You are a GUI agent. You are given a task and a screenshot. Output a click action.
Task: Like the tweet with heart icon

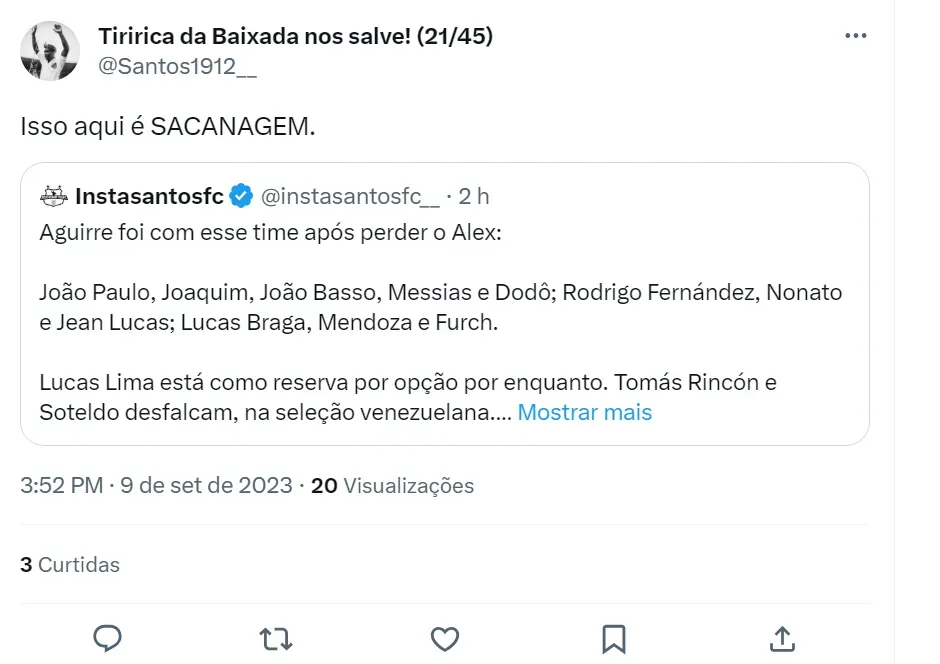click(444, 638)
